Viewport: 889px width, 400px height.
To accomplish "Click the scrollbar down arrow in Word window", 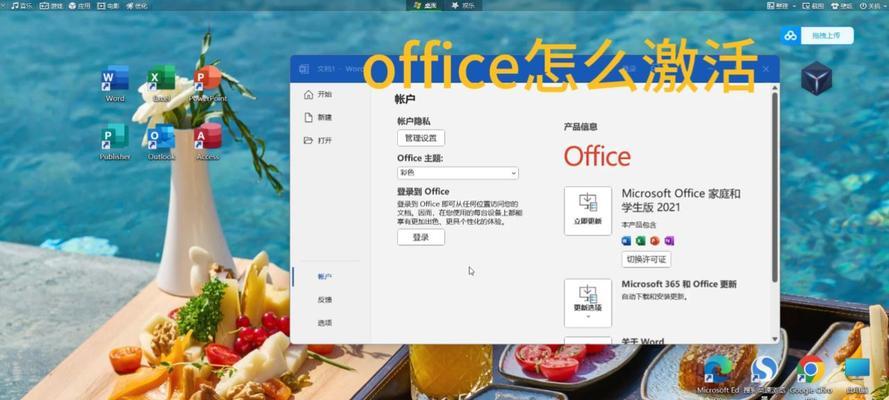I will click(775, 339).
